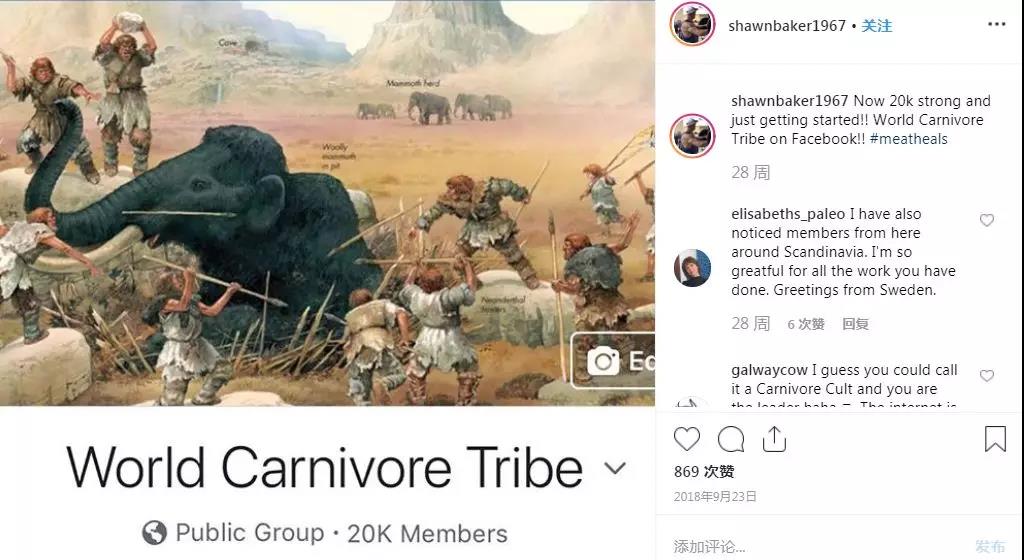The height and width of the screenshot is (560, 1024).
Task: Open the elisabeths_paleo profile avatar
Action: 692,268
